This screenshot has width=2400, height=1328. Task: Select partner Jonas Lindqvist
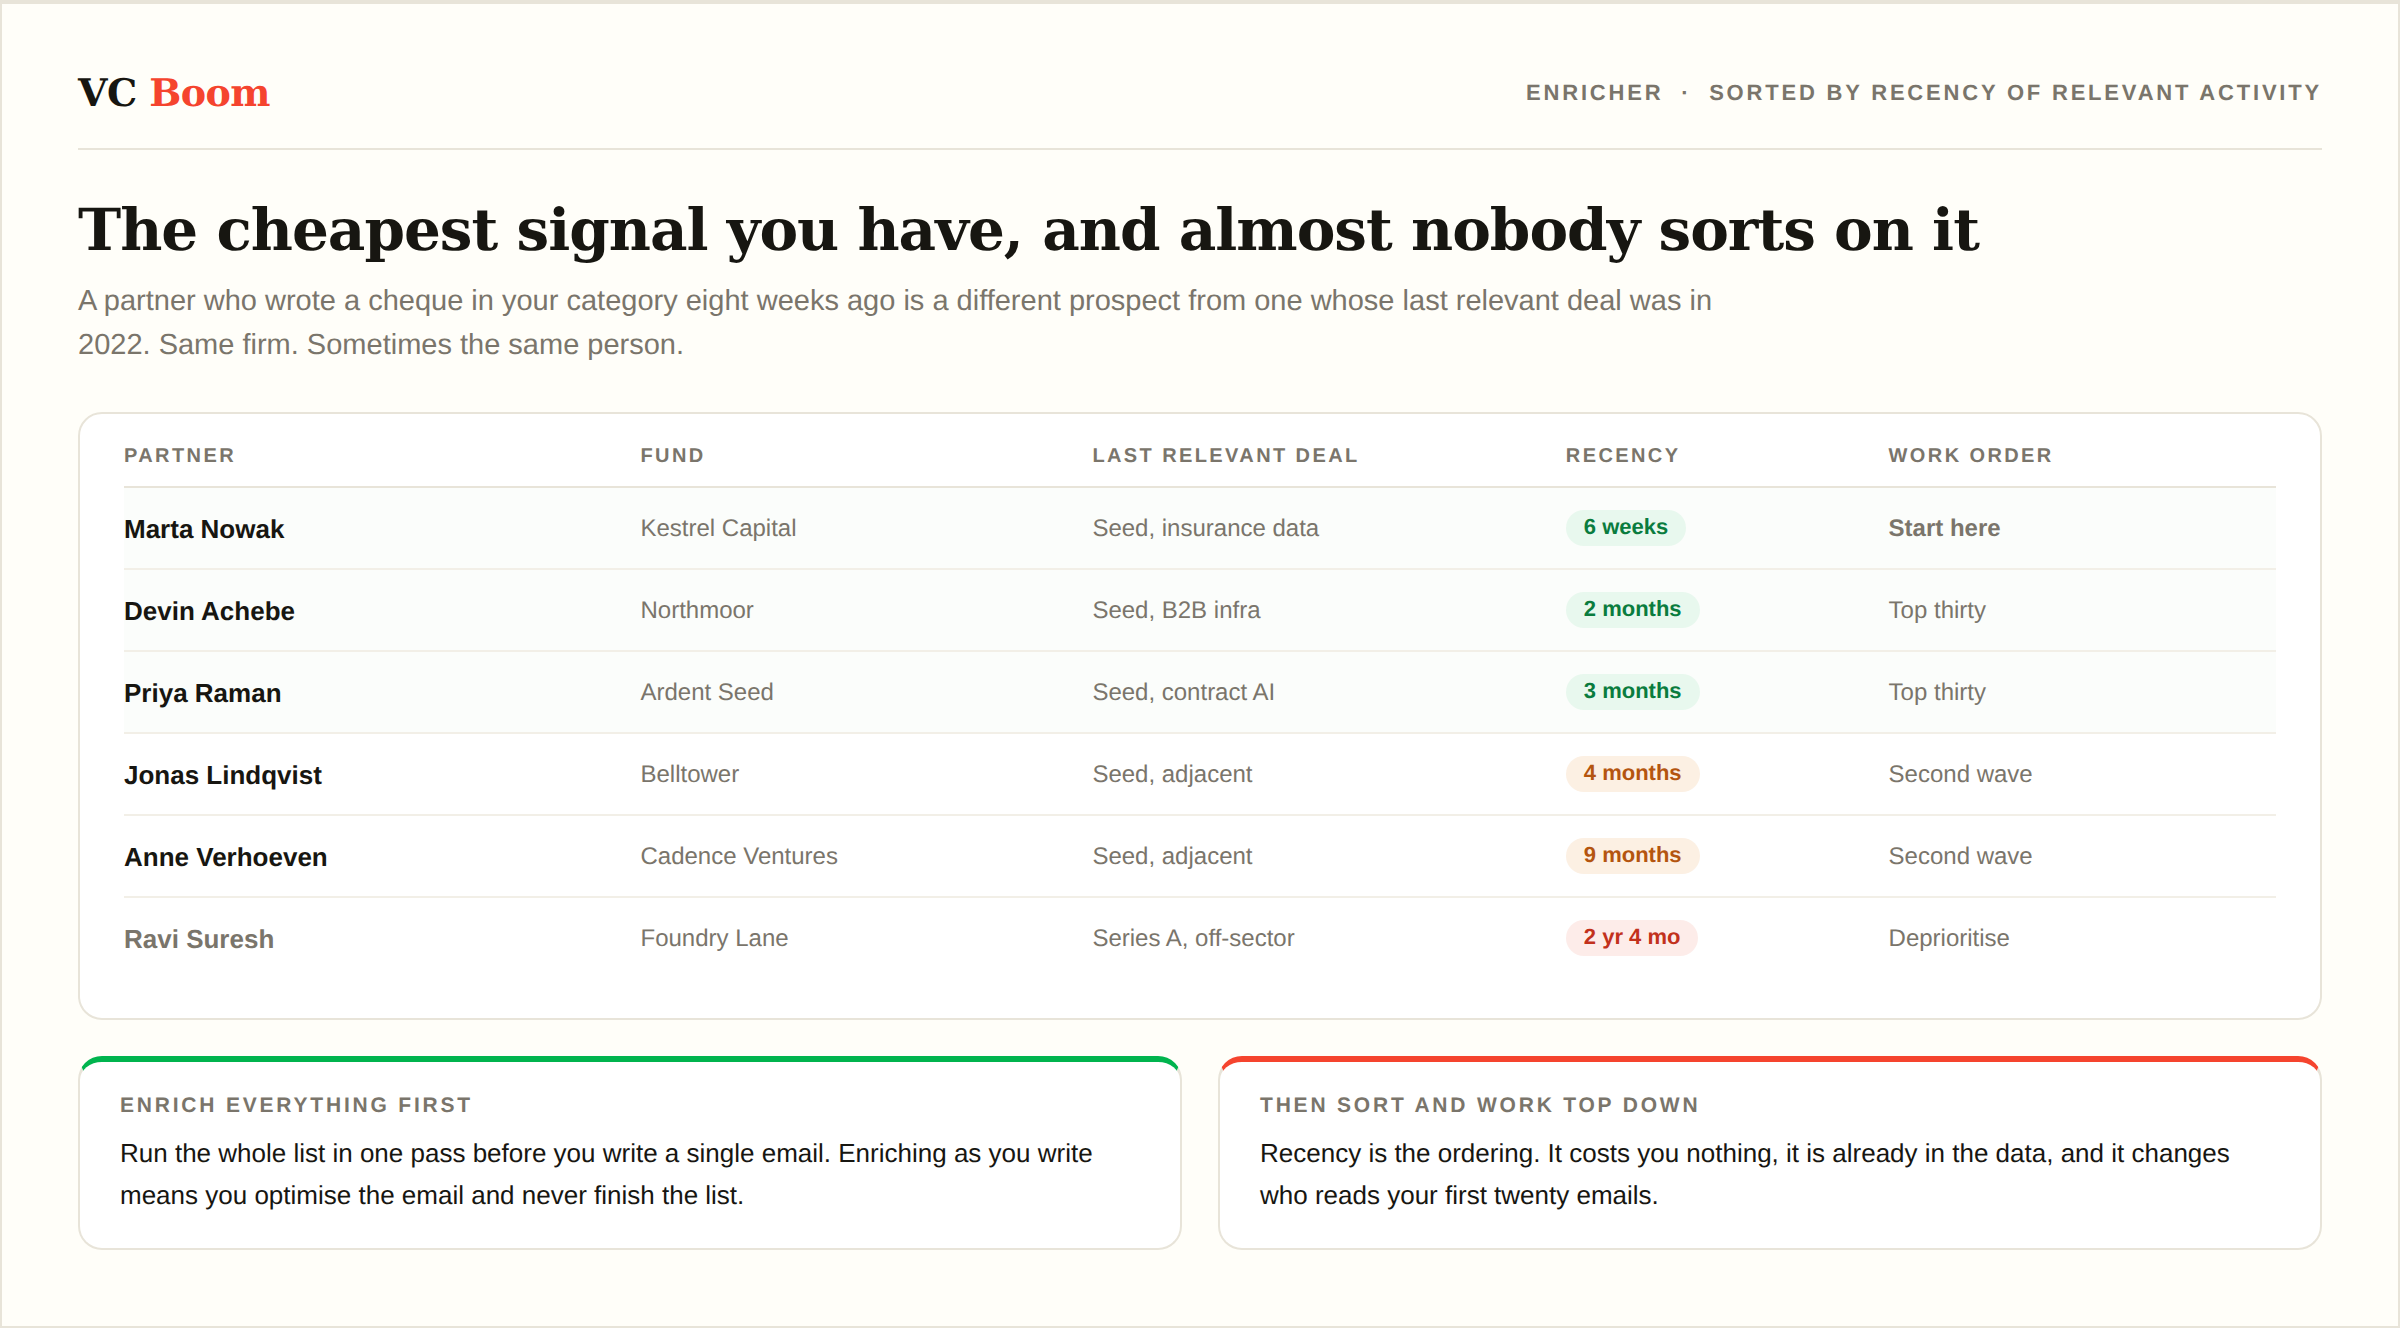click(222, 775)
